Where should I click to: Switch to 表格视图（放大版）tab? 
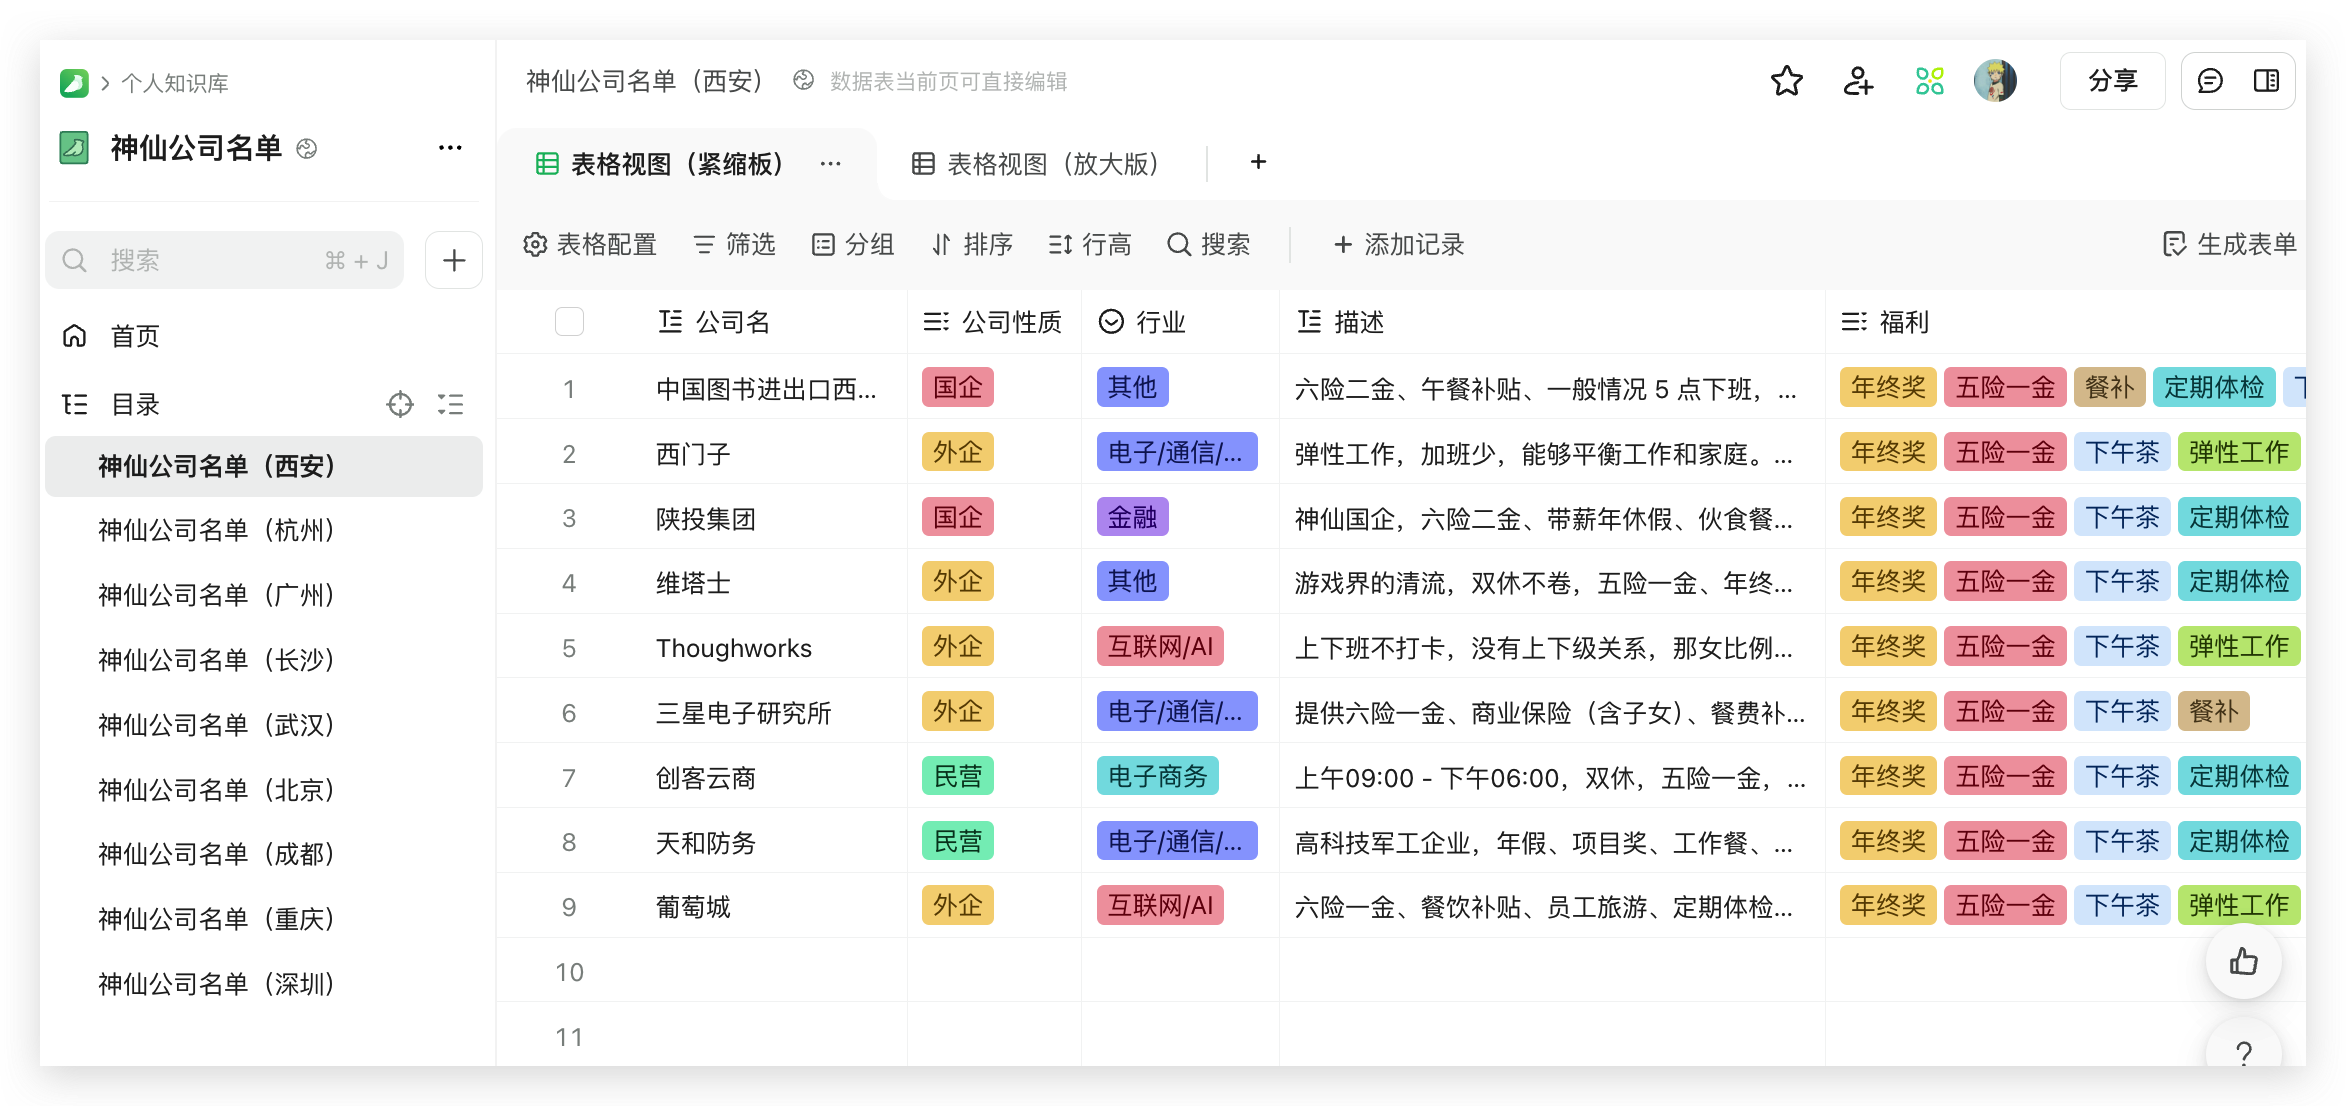tap(1036, 164)
